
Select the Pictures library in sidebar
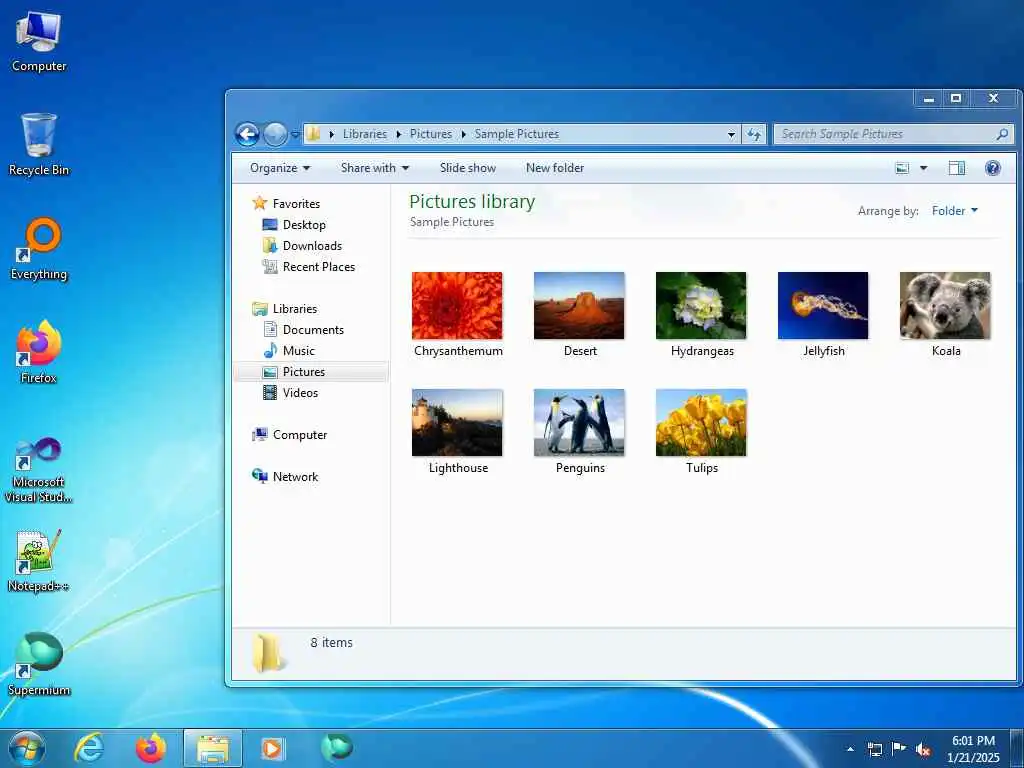pos(304,372)
